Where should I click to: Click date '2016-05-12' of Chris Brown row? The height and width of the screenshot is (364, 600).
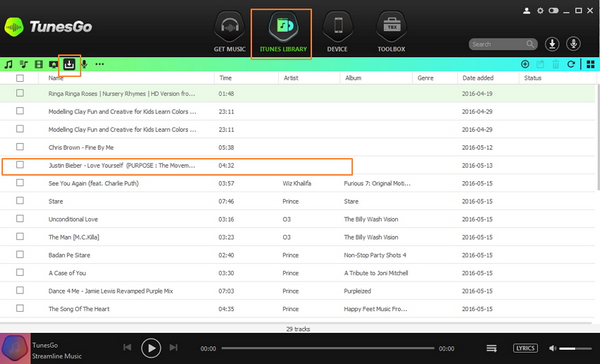click(x=477, y=147)
